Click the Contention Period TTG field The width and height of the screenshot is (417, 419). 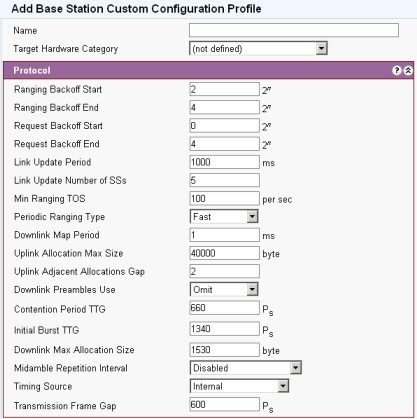pos(224,308)
